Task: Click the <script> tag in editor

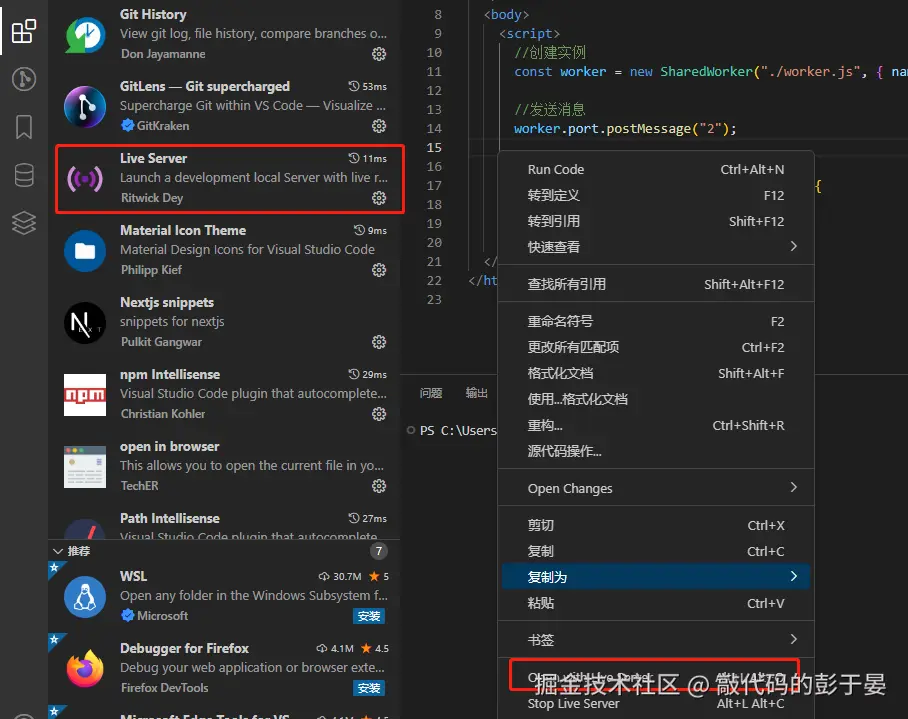Action: (529, 34)
